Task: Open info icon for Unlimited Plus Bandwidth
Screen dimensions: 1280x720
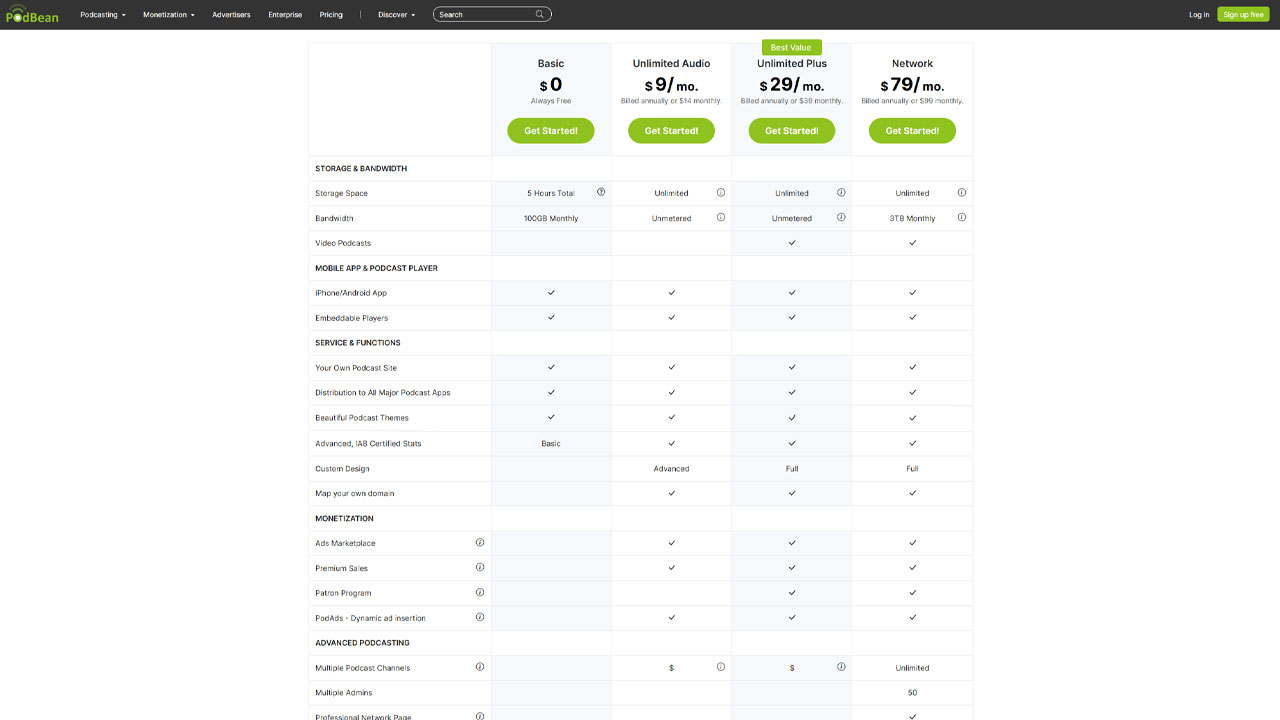Action: (841, 217)
